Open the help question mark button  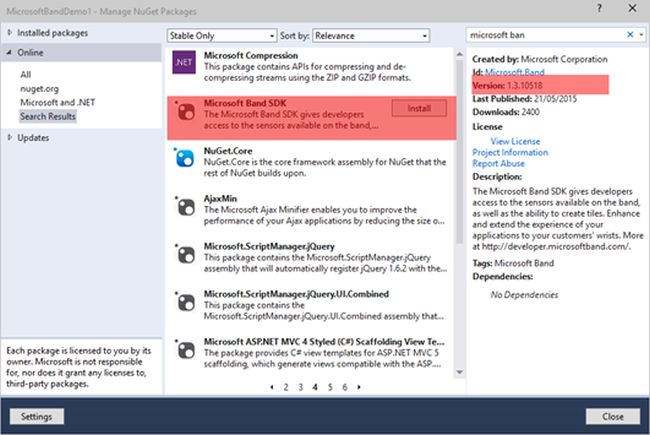pyautogui.click(x=599, y=8)
